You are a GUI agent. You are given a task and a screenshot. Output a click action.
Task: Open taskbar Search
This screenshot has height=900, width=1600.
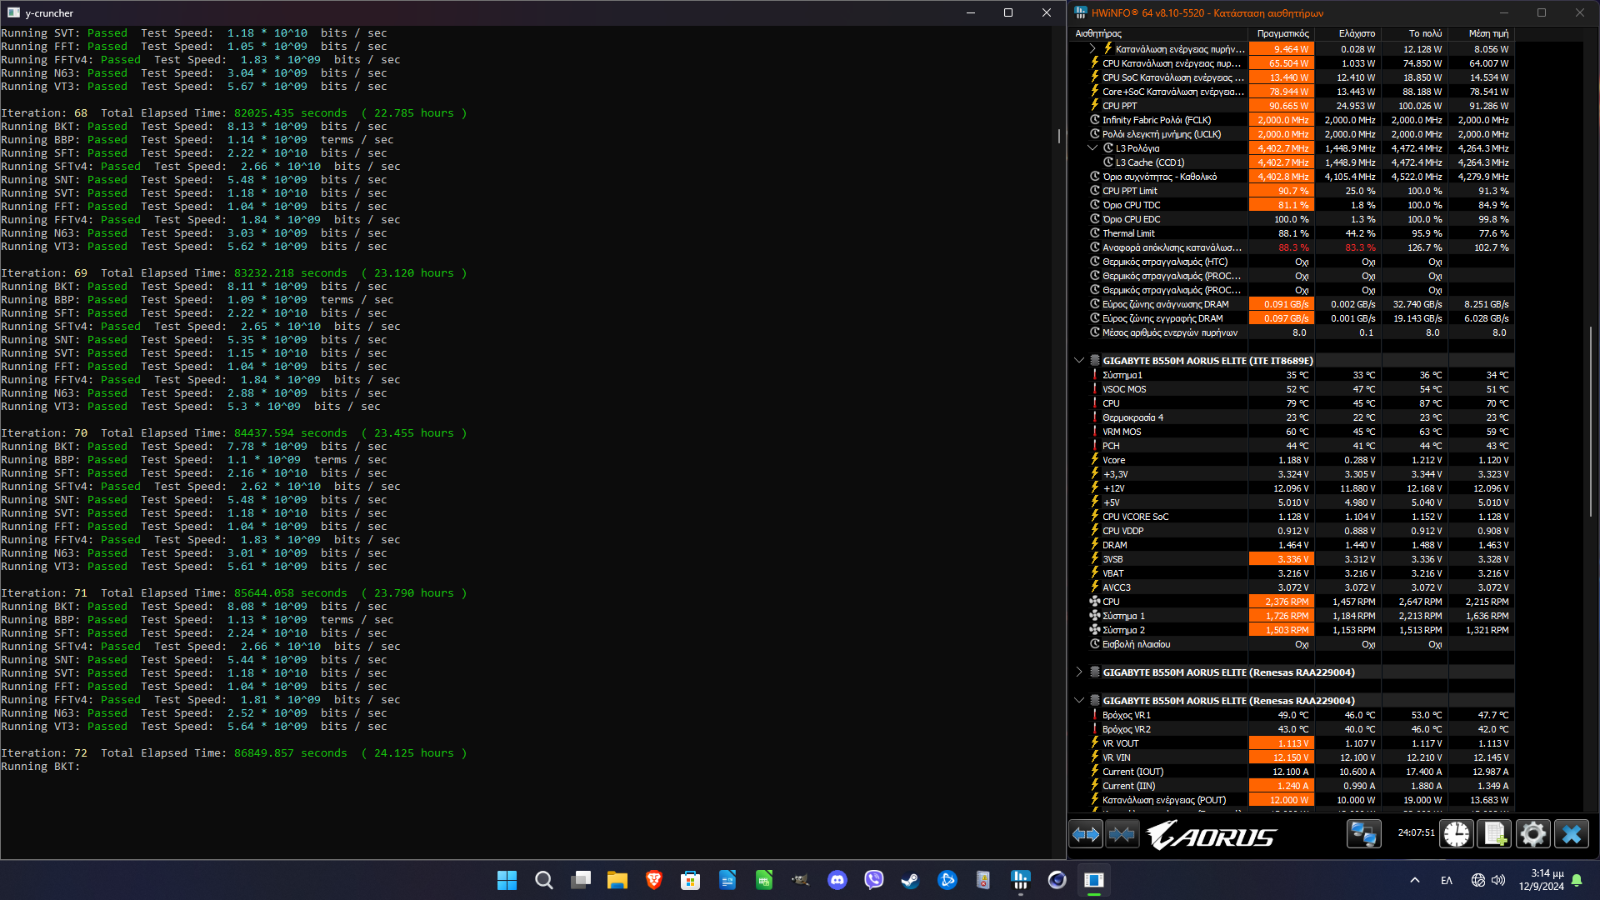pos(544,880)
